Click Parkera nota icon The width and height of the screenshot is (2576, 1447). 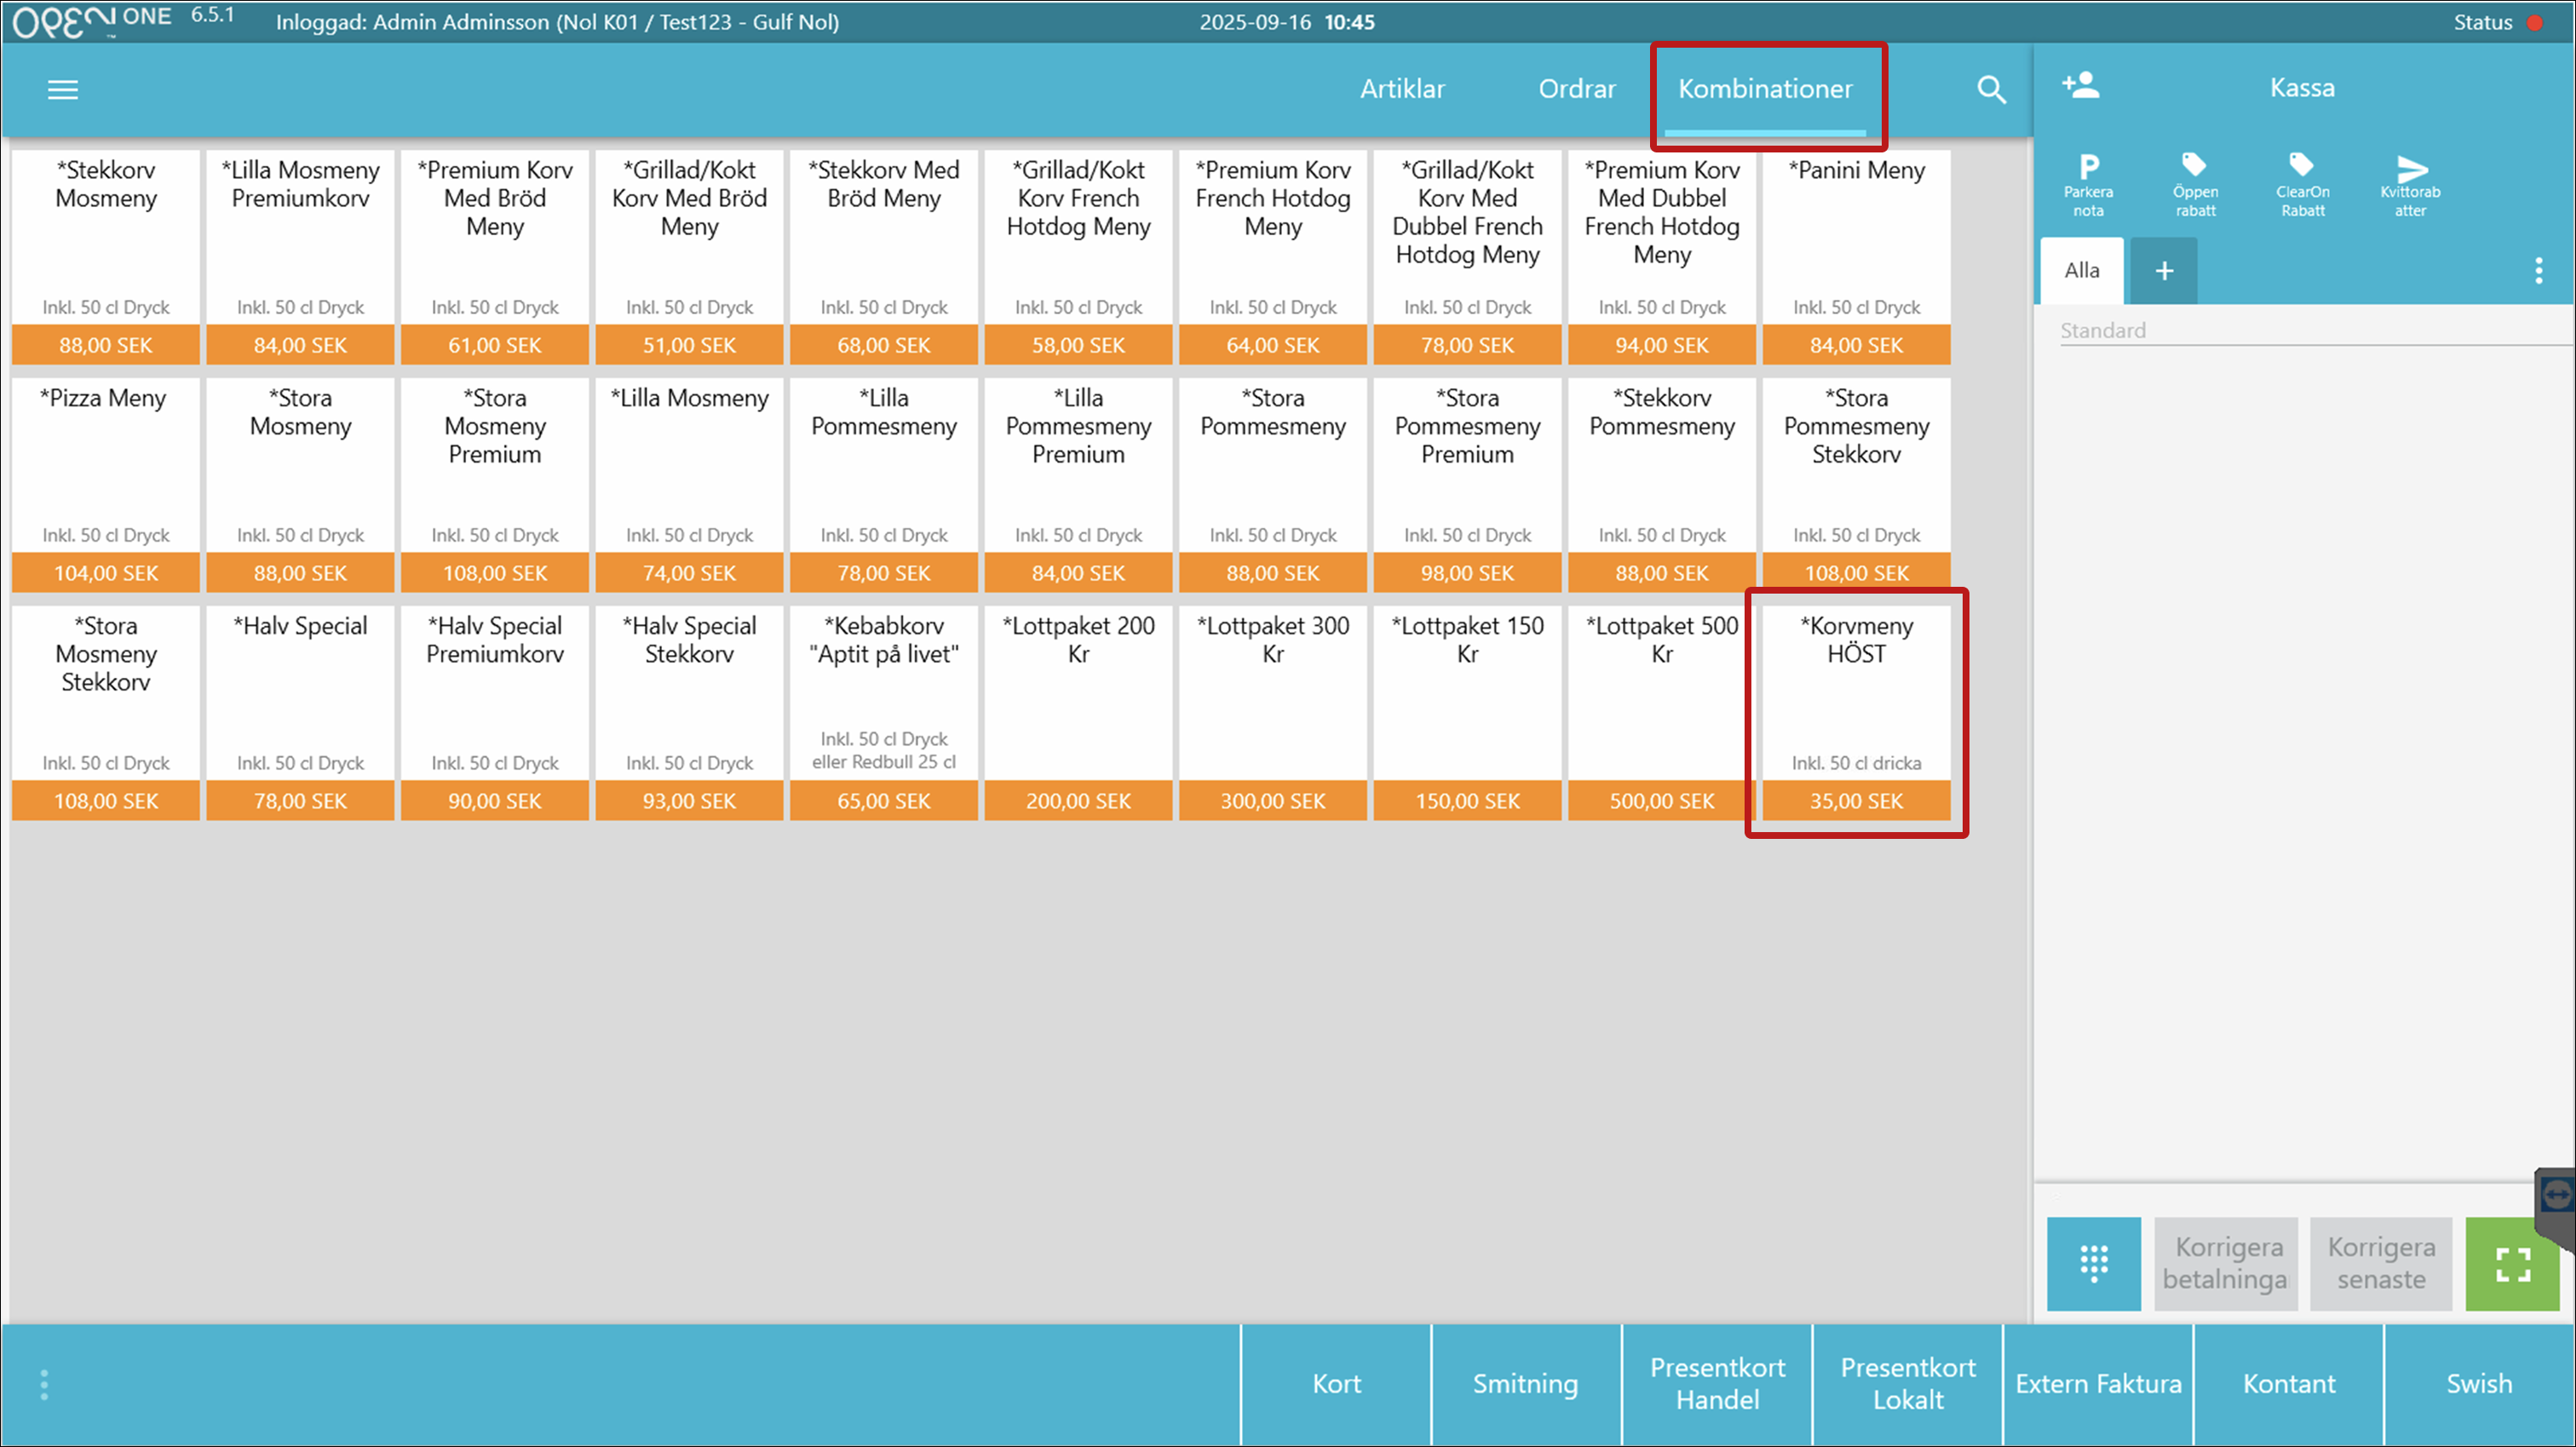[2088, 185]
